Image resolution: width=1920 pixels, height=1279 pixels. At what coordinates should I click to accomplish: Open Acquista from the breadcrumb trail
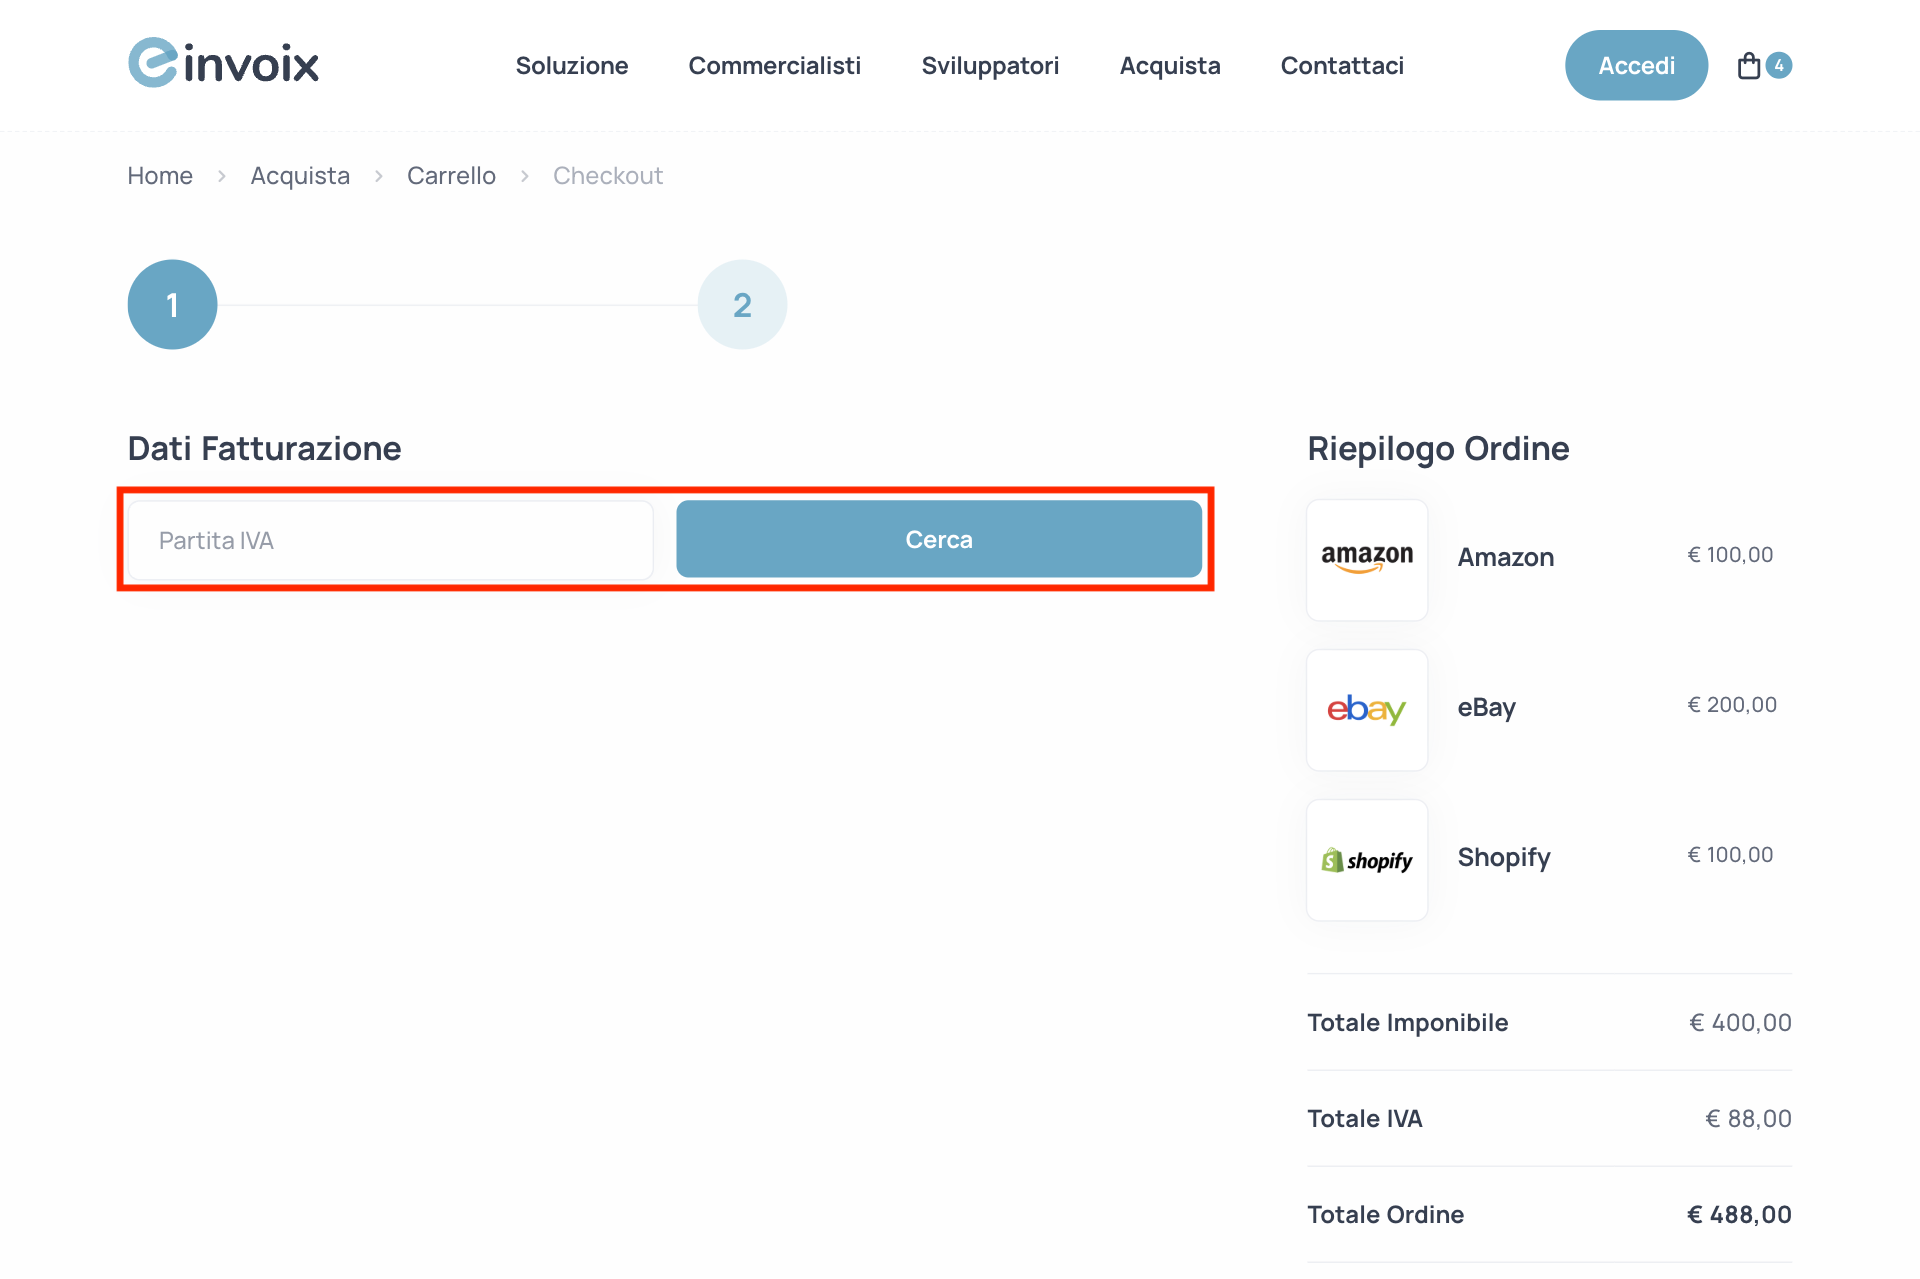[x=299, y=175]
